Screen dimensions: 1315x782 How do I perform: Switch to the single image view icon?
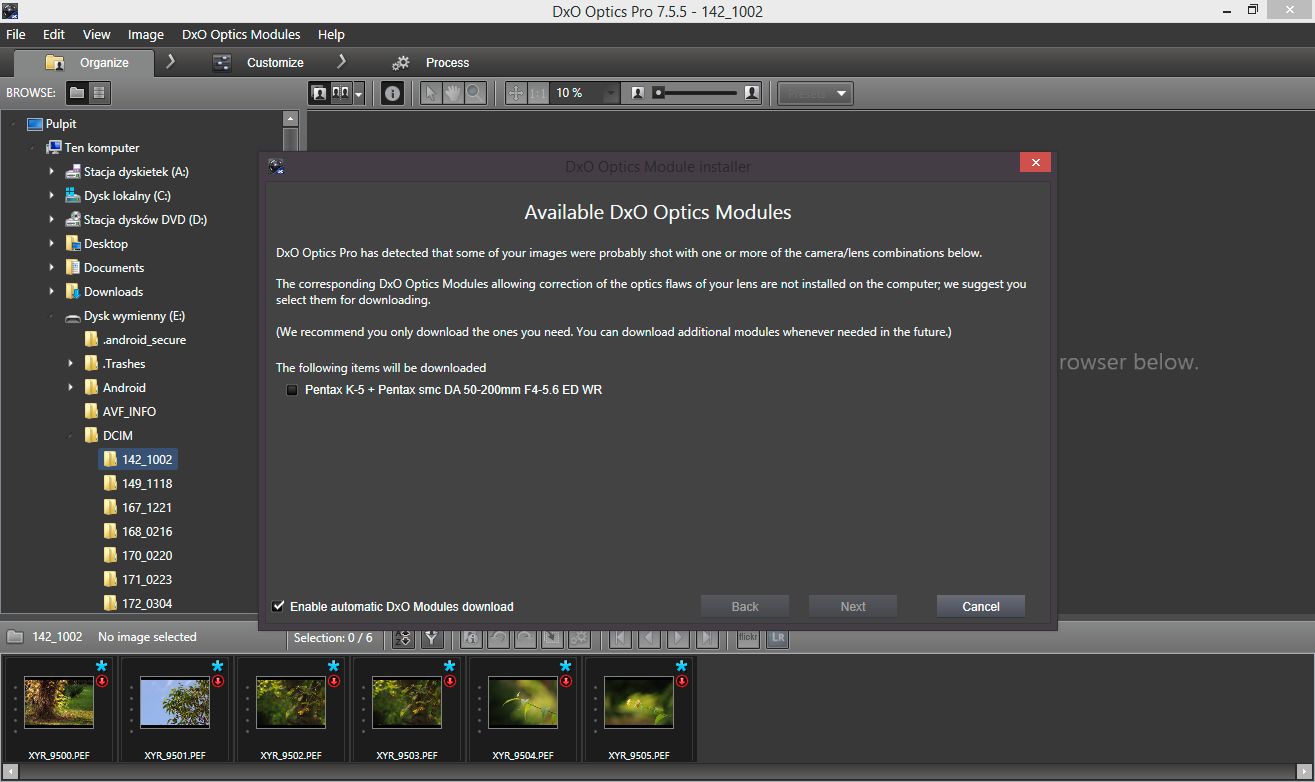320,93
